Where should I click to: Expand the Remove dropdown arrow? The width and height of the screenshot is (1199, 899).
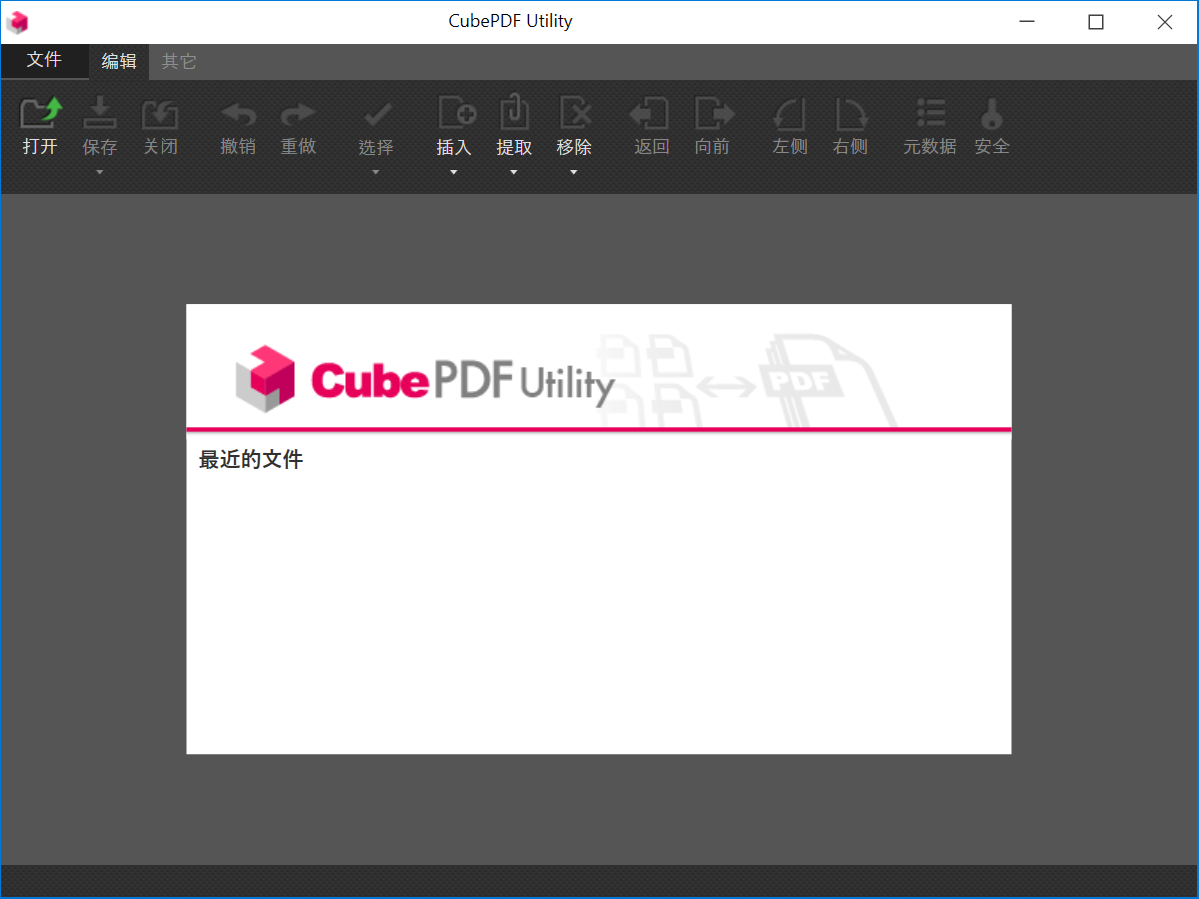tap(574, 171)
